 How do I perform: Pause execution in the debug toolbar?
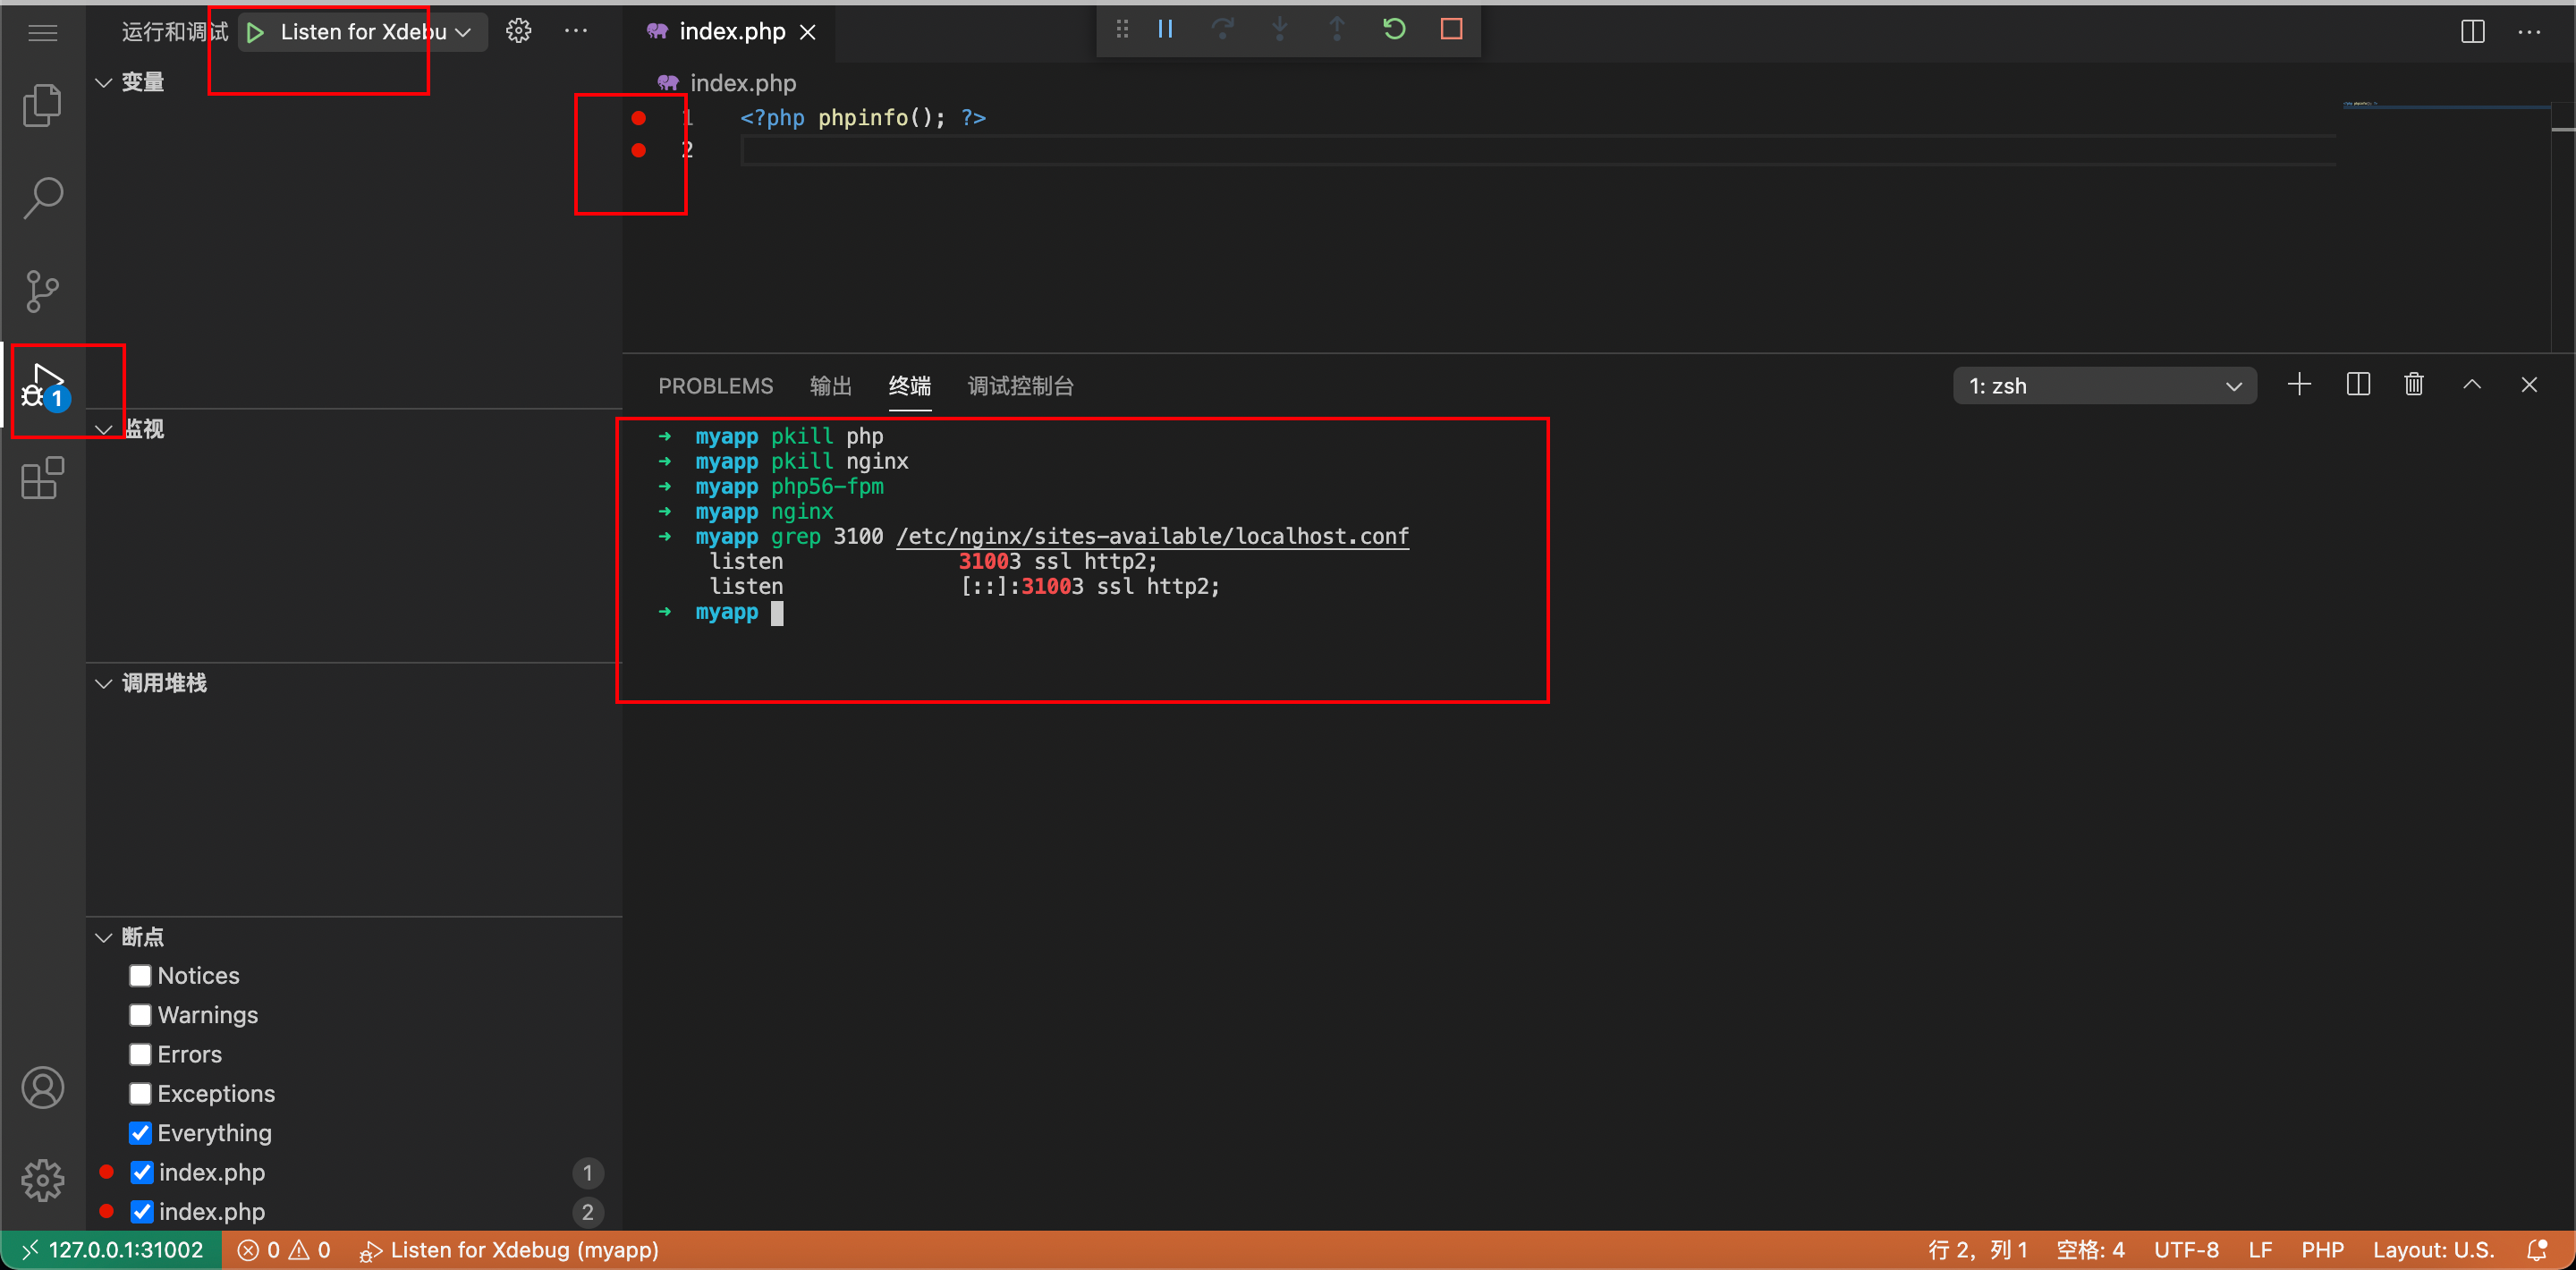point(1165,29)
